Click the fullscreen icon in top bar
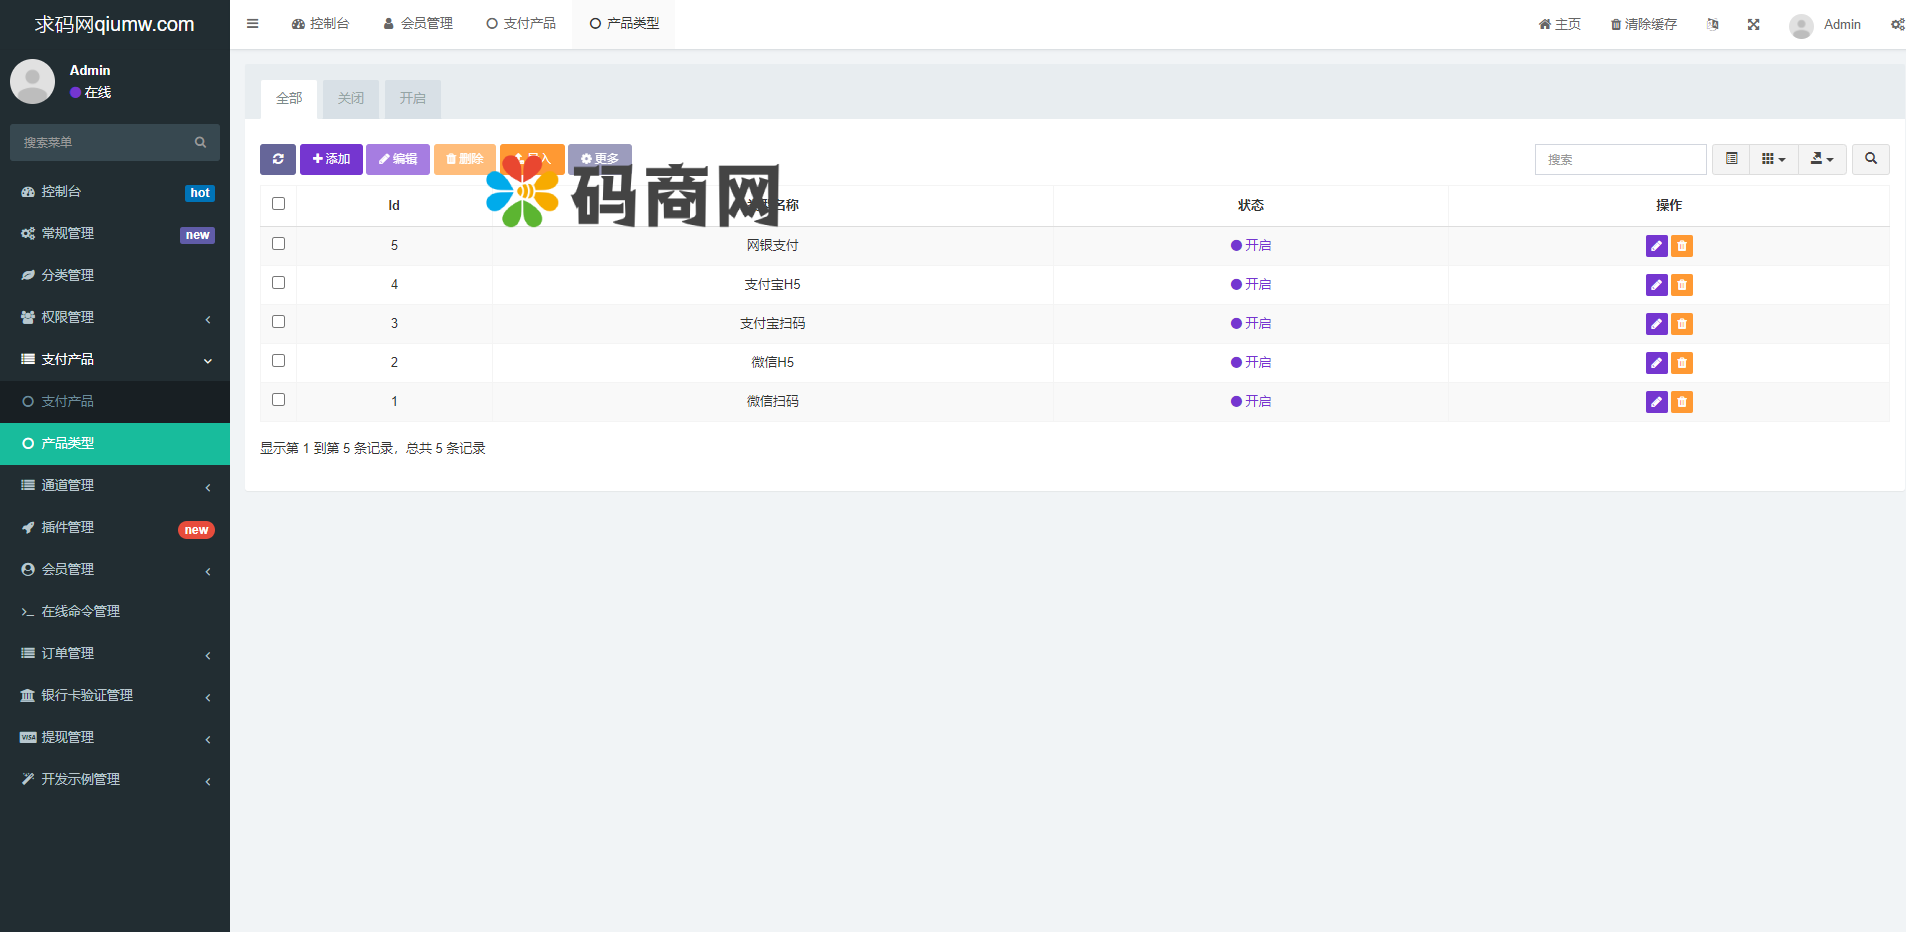 tap(1753, 25)
